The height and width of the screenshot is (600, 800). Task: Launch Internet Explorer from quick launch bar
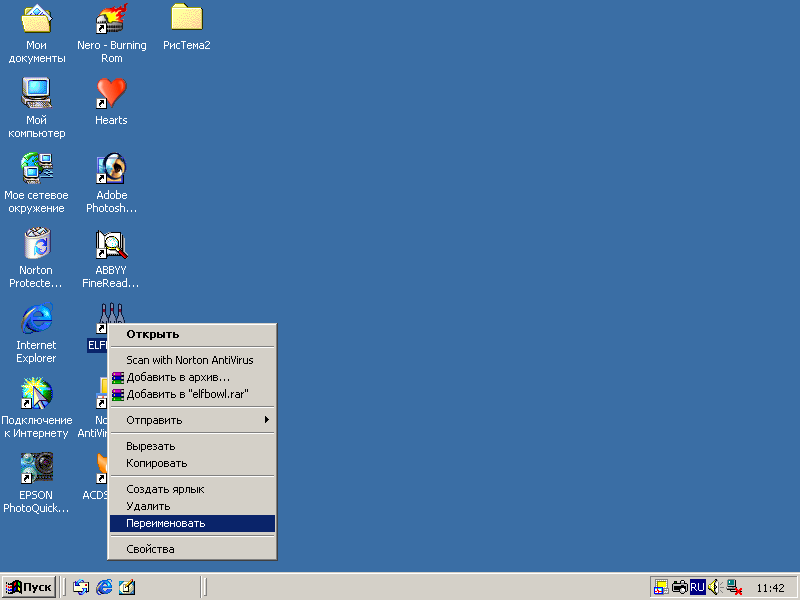coord(104,587)
